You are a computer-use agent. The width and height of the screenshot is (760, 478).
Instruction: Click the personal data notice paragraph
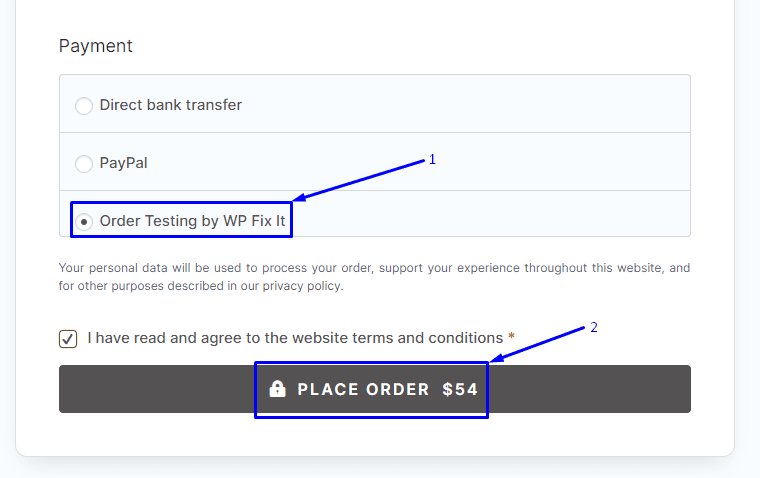(374, 277)
